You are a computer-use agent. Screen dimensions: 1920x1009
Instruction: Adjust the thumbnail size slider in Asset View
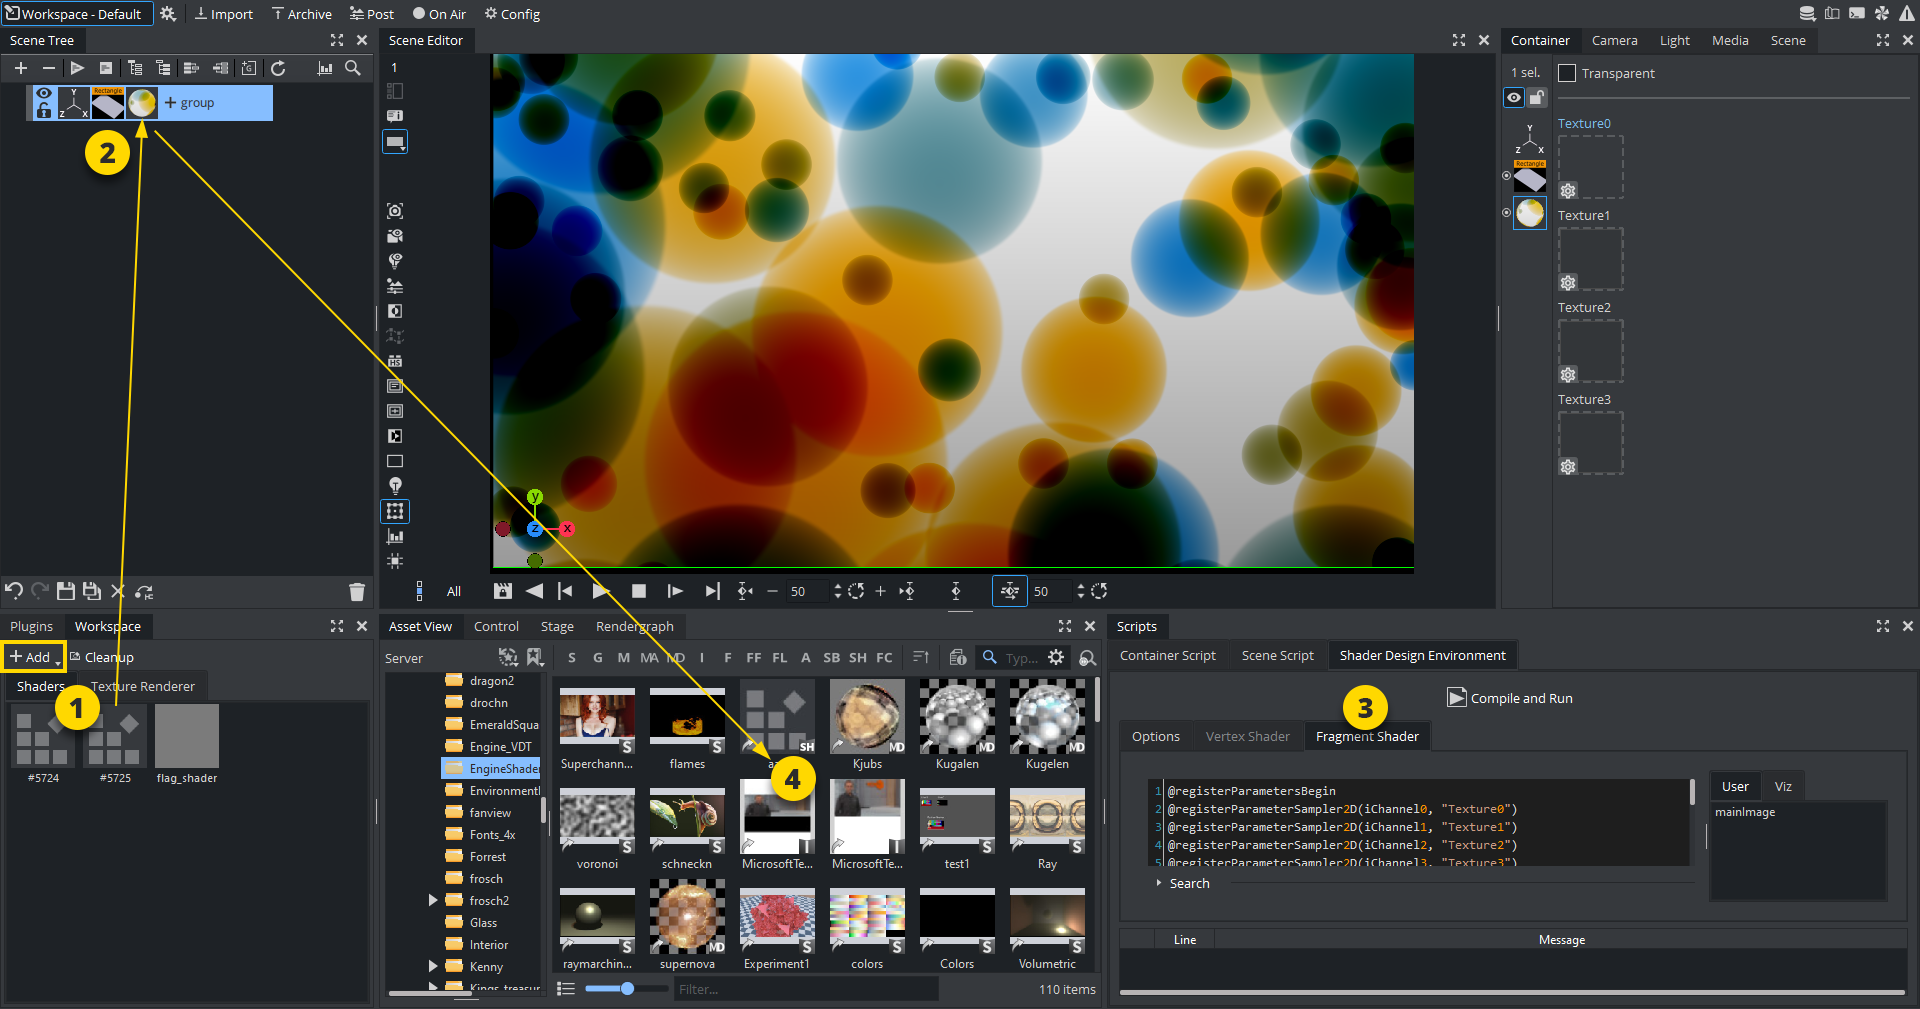click(x=627, y=989)
